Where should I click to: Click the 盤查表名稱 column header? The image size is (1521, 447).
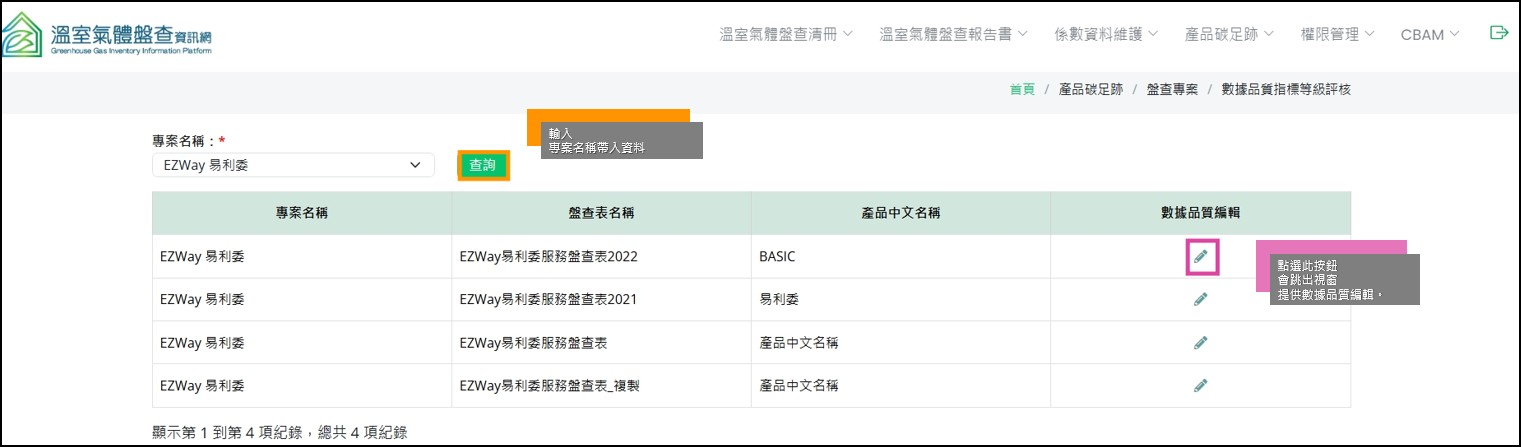coord(600,213)
